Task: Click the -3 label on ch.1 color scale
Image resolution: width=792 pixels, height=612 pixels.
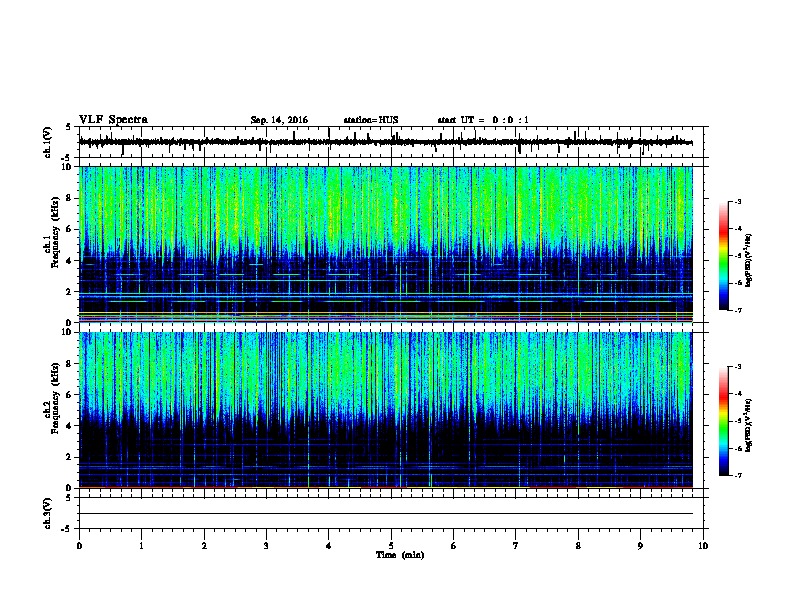Action: click(x=738, y=202)
